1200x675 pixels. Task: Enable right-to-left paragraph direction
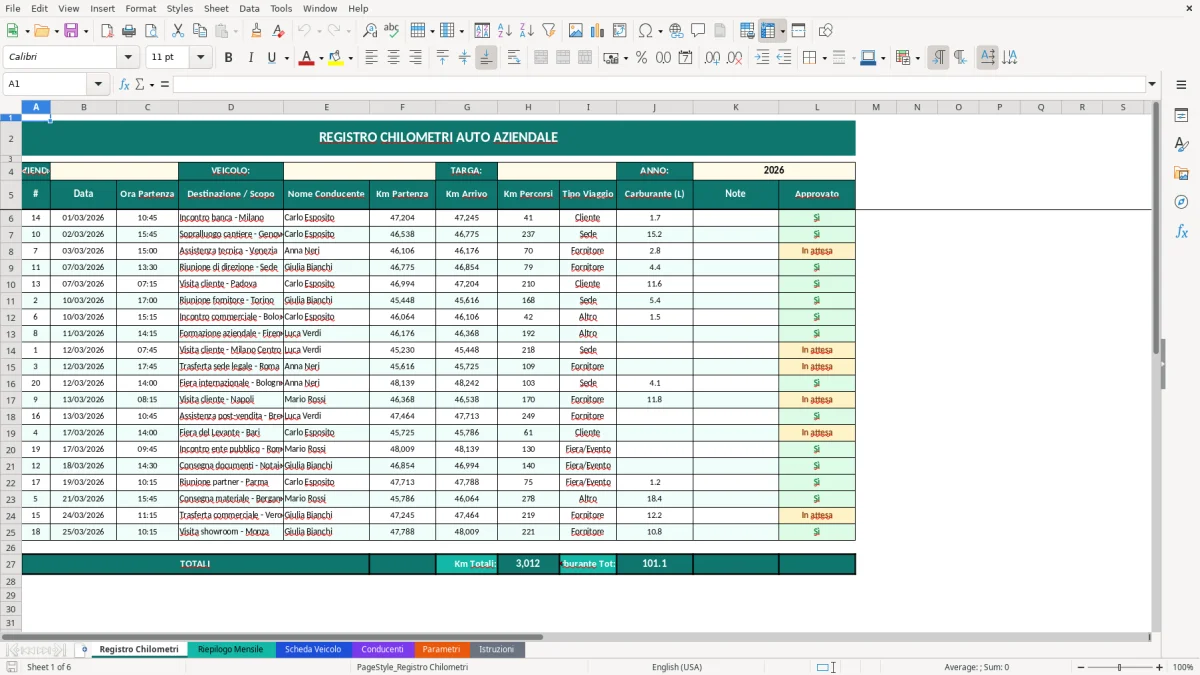coord(960,58)
